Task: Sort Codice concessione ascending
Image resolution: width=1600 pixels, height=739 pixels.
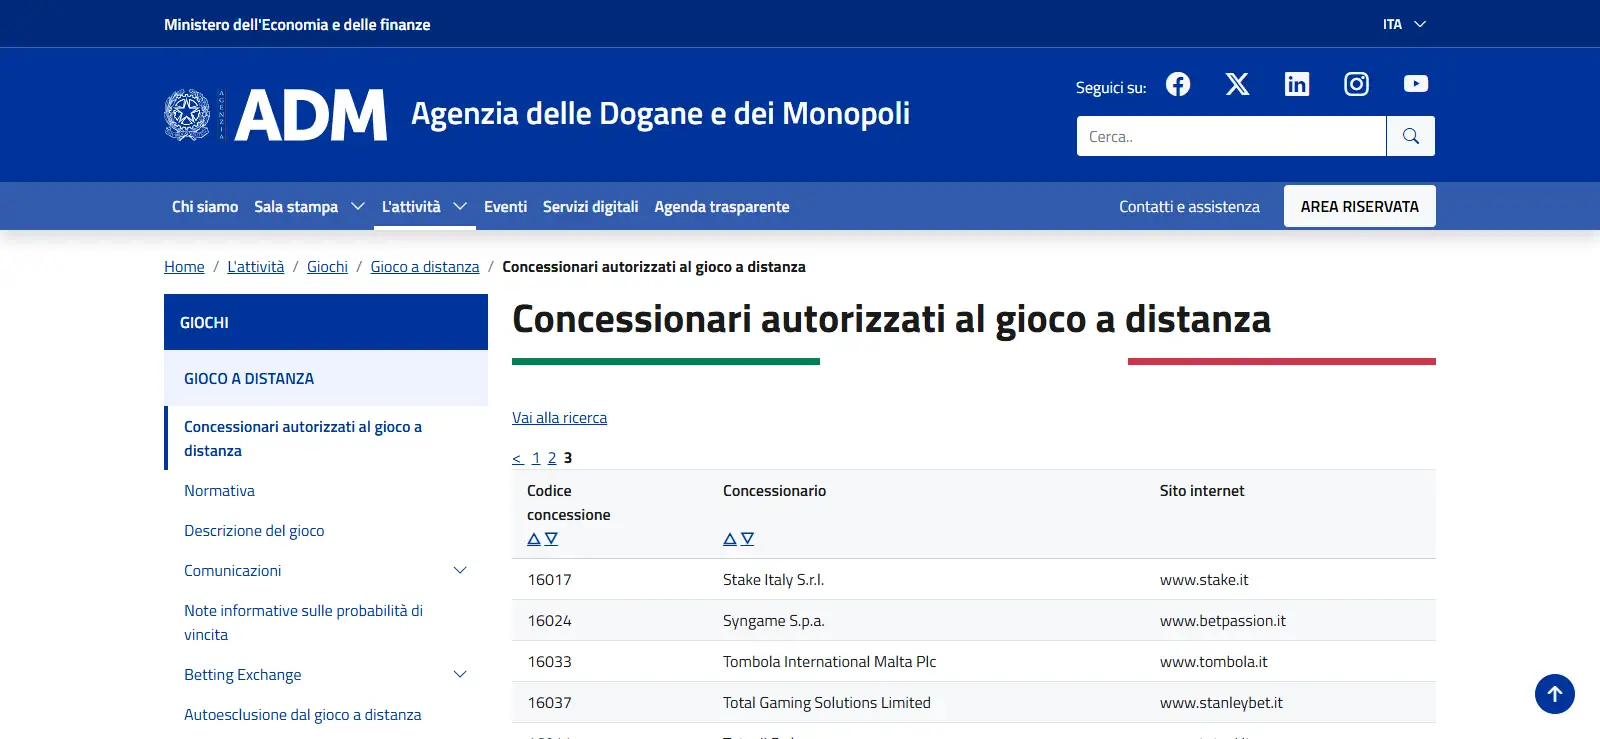Action: 534,539
